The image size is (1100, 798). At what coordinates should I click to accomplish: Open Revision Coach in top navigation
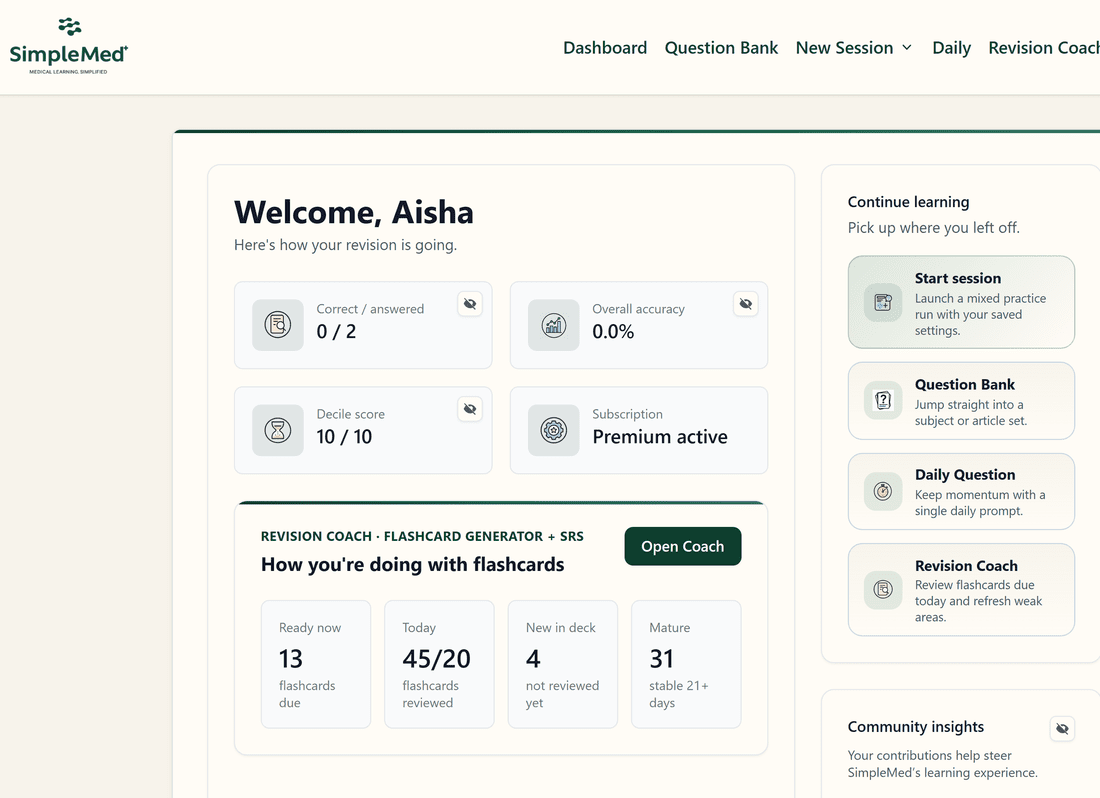(1044, 48)
